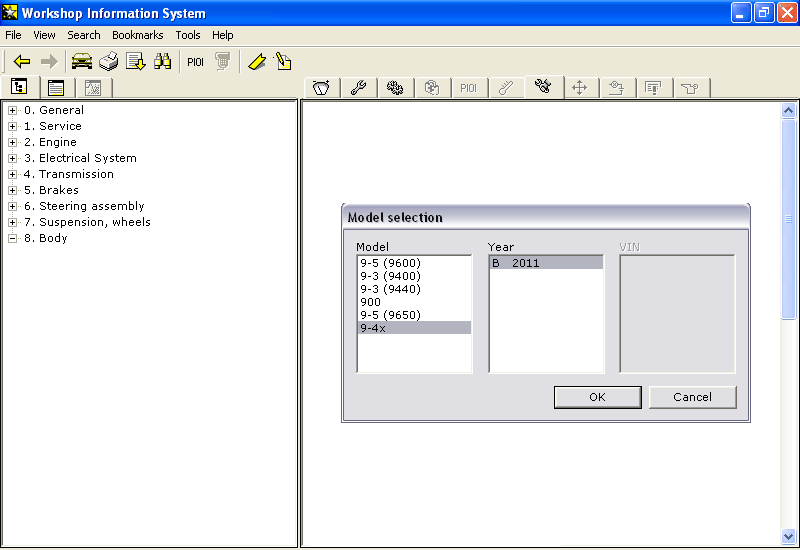Expand 7. Suspension, wheels node
This screenshot has width=800, height=550.
coord(12,222)
